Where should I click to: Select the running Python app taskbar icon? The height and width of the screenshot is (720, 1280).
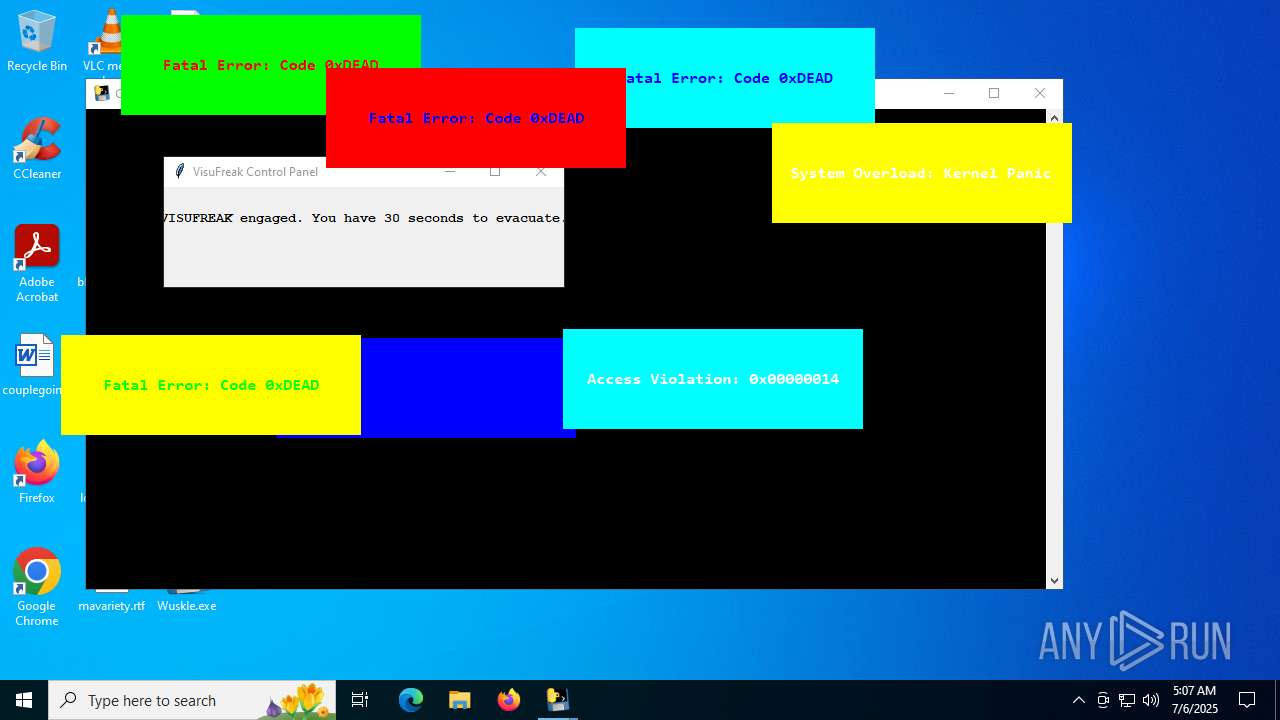[x=557, y=700]
